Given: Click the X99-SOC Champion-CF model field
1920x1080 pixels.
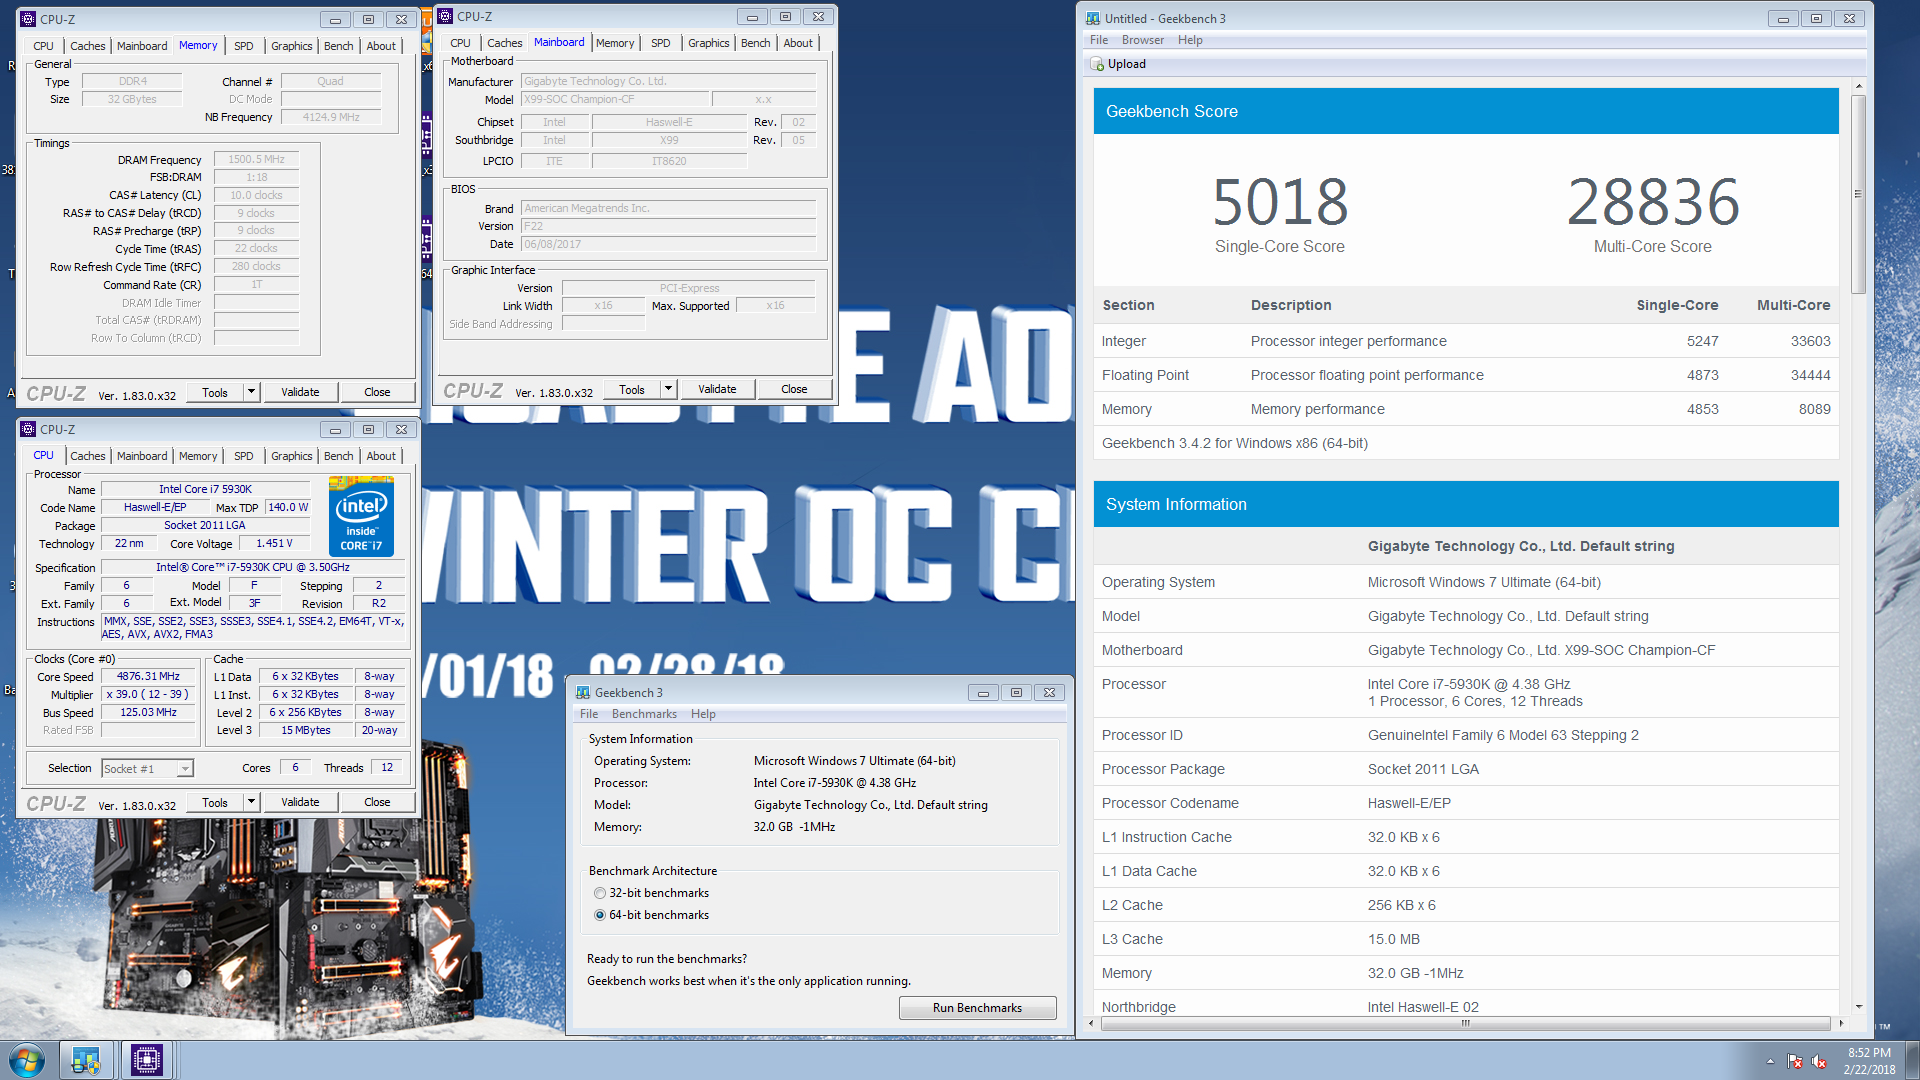Looking at the screenshot, I should click(615, 99).
